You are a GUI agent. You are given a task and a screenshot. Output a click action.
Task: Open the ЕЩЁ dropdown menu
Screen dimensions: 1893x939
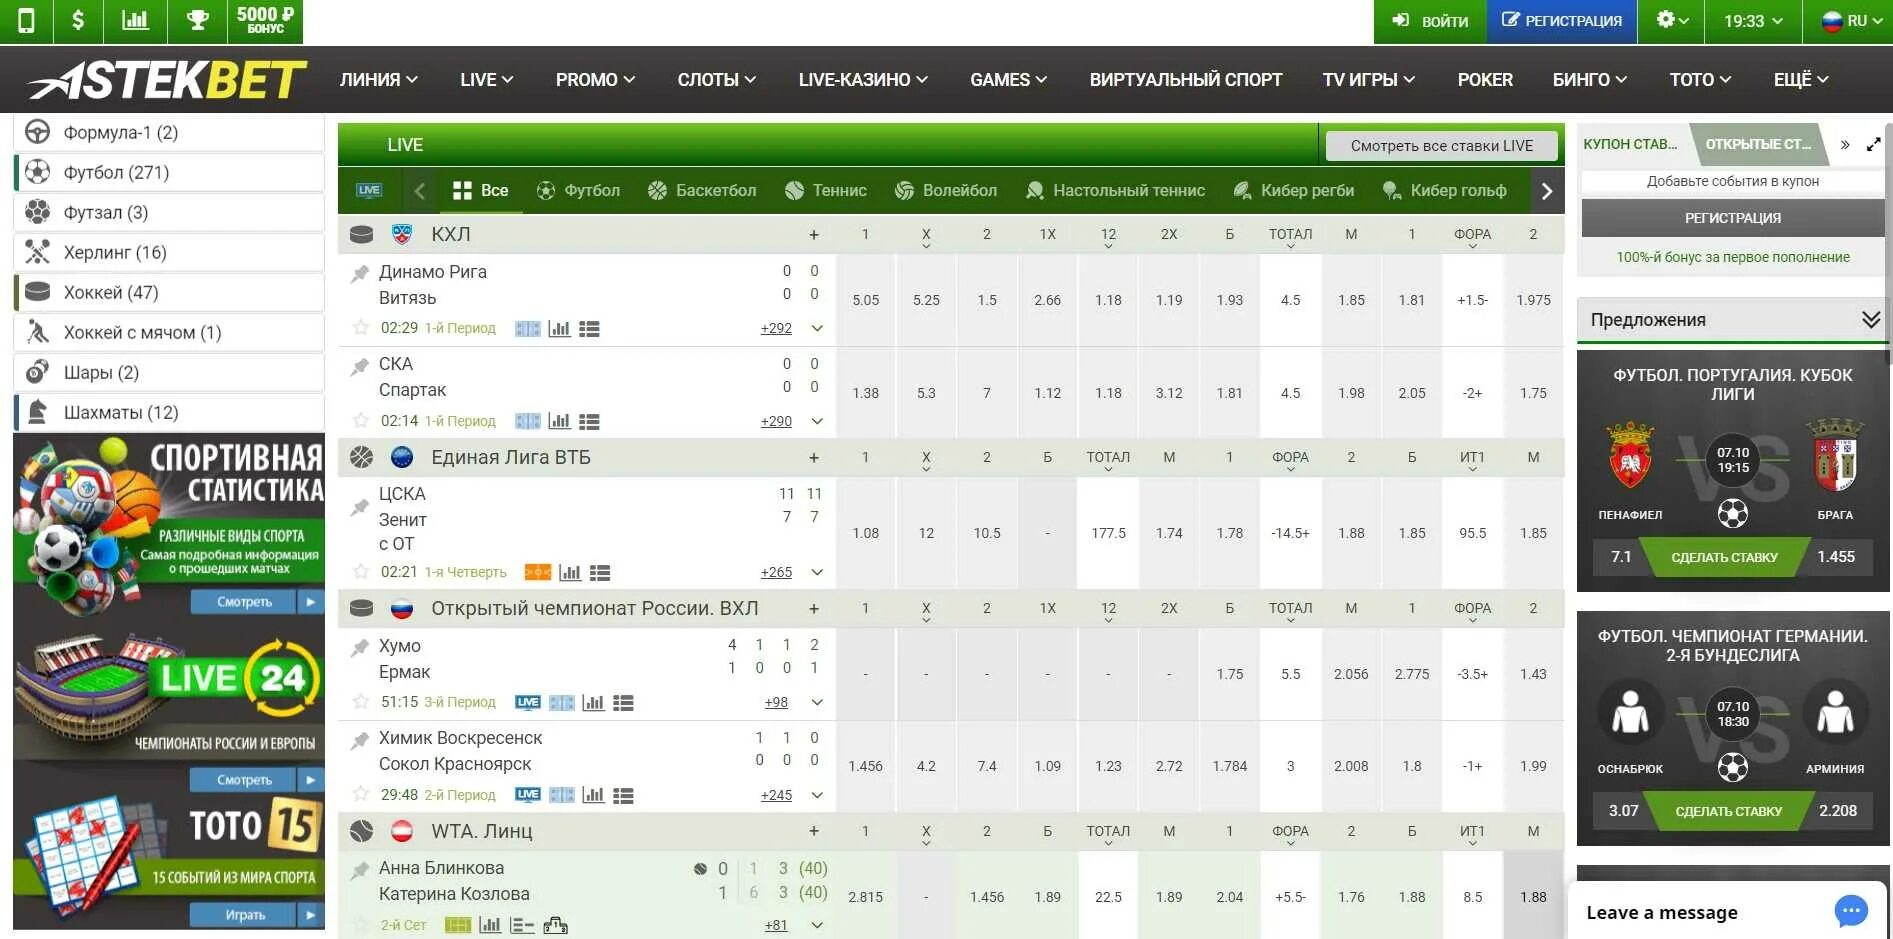1800,80
